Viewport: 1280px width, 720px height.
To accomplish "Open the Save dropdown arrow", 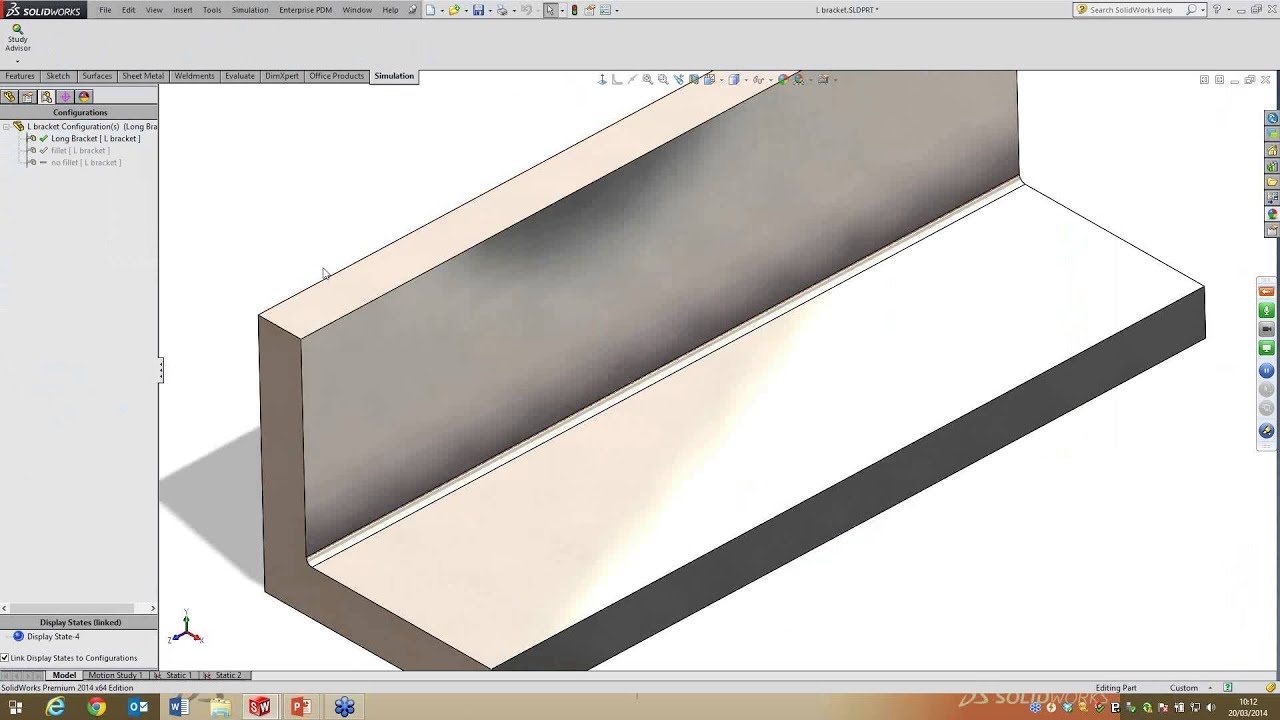I will (x=490, y=10).
